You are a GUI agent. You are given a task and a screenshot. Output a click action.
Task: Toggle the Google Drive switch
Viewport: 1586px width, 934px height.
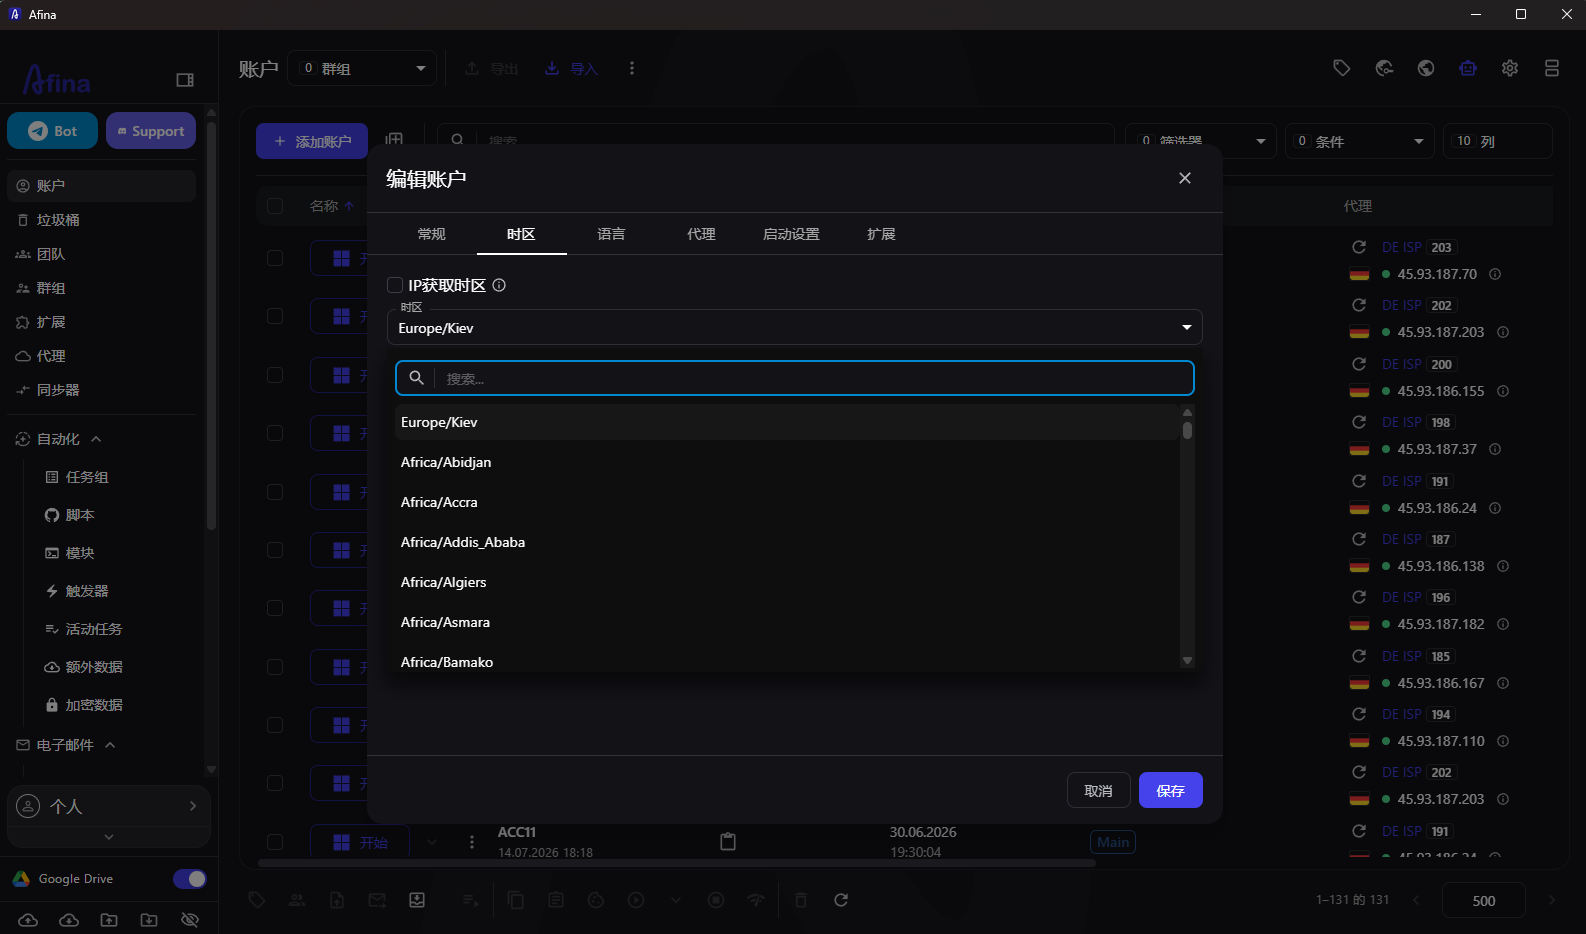point(189,879)
